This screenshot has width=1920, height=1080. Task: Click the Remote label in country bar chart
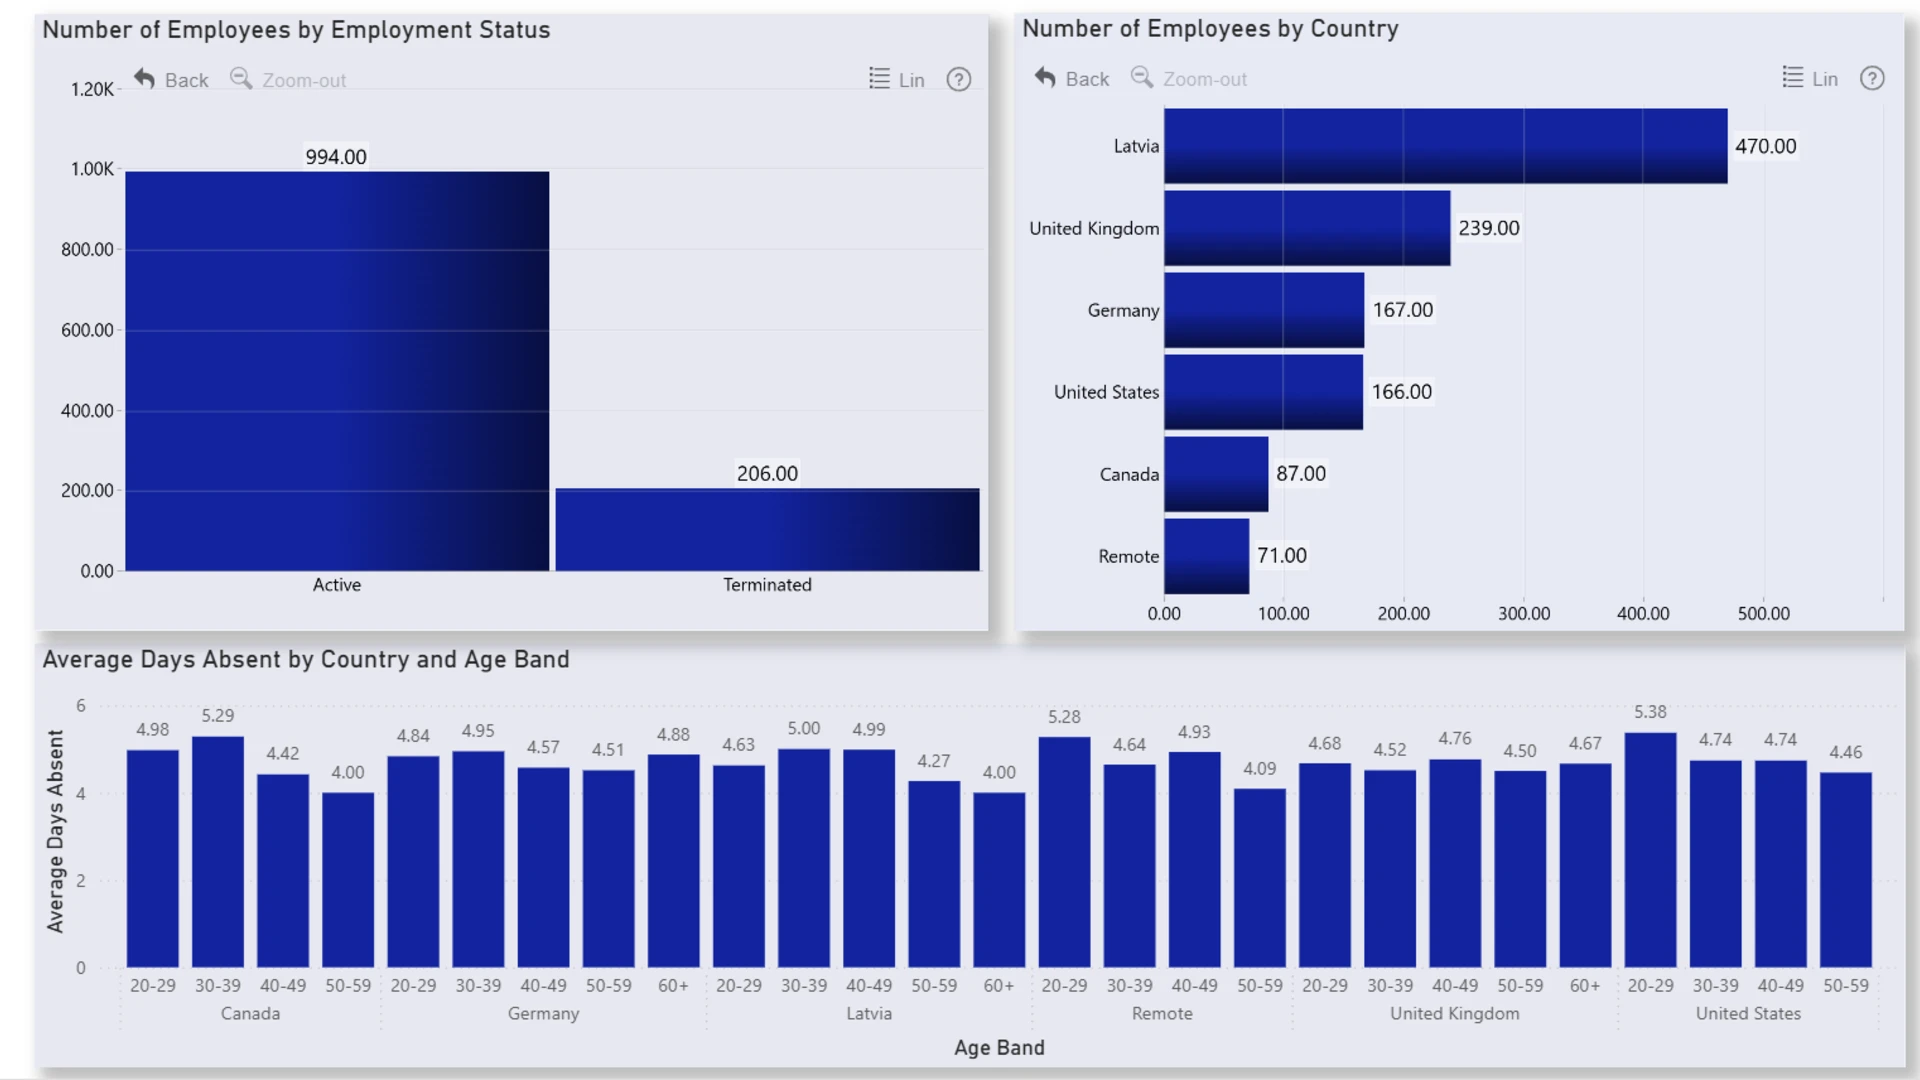tap(1128, 556)
